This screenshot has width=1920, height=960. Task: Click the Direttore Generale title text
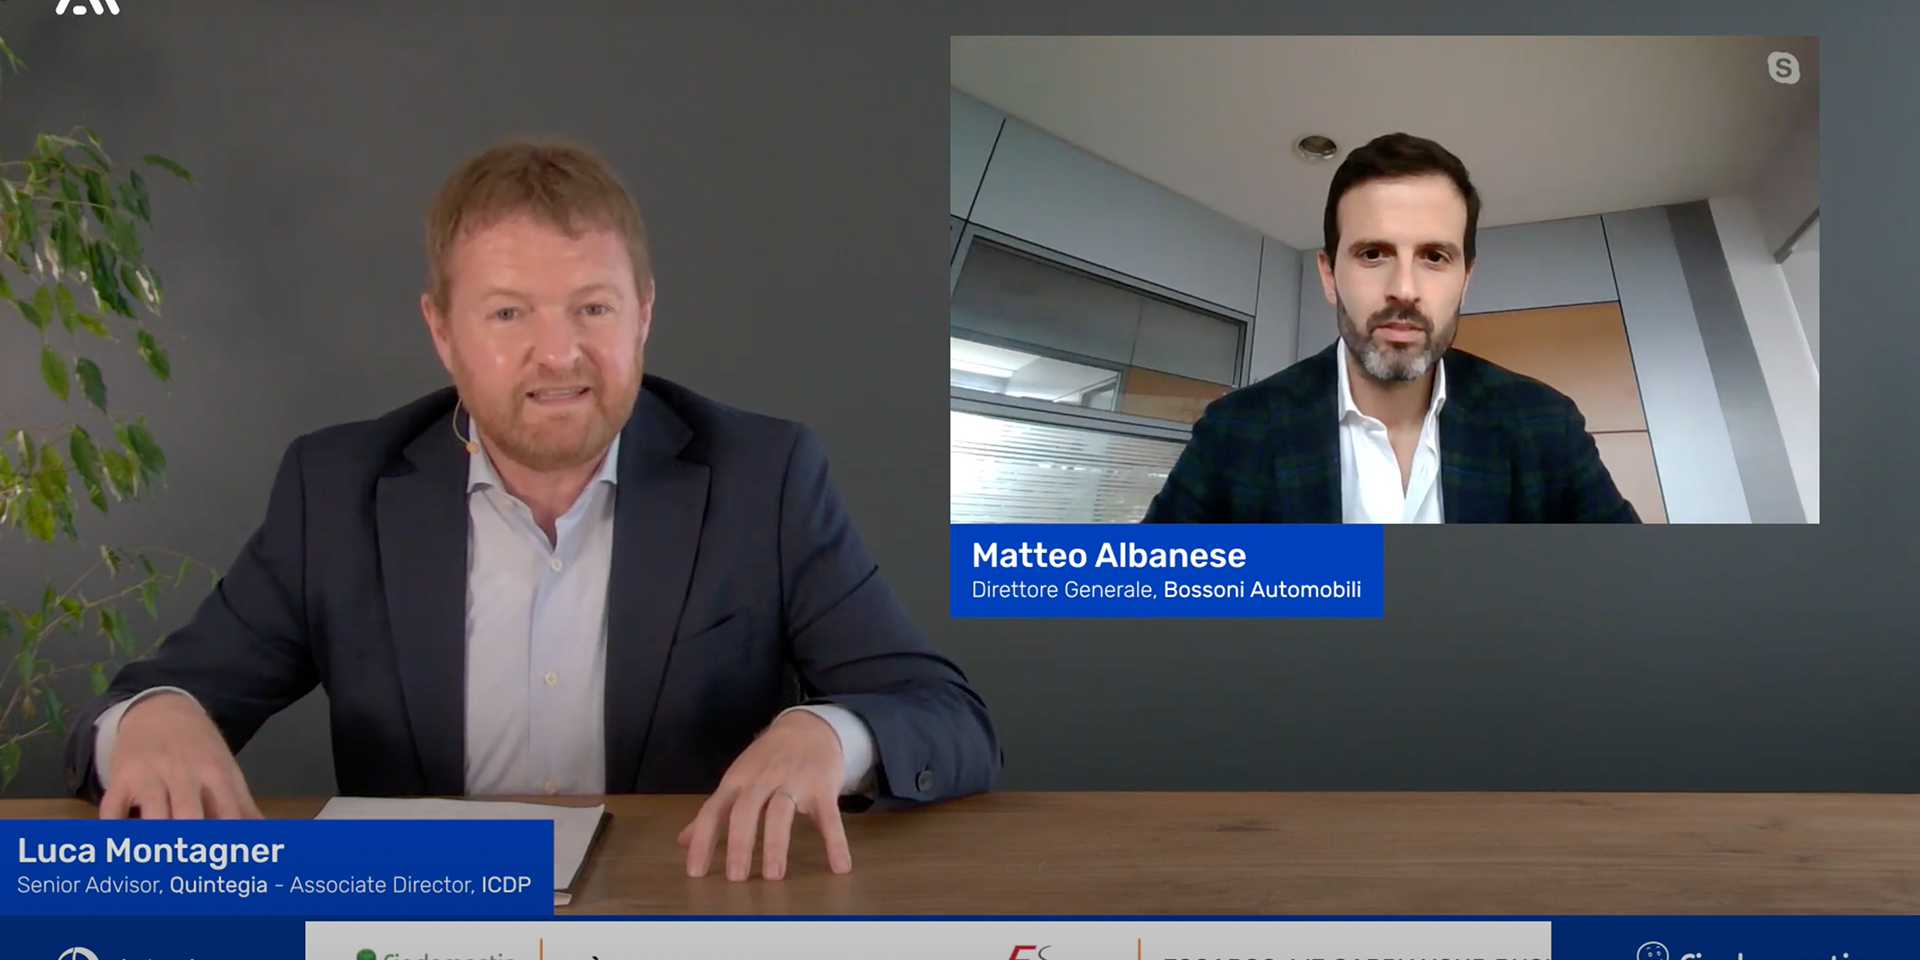coord(1062,590)
